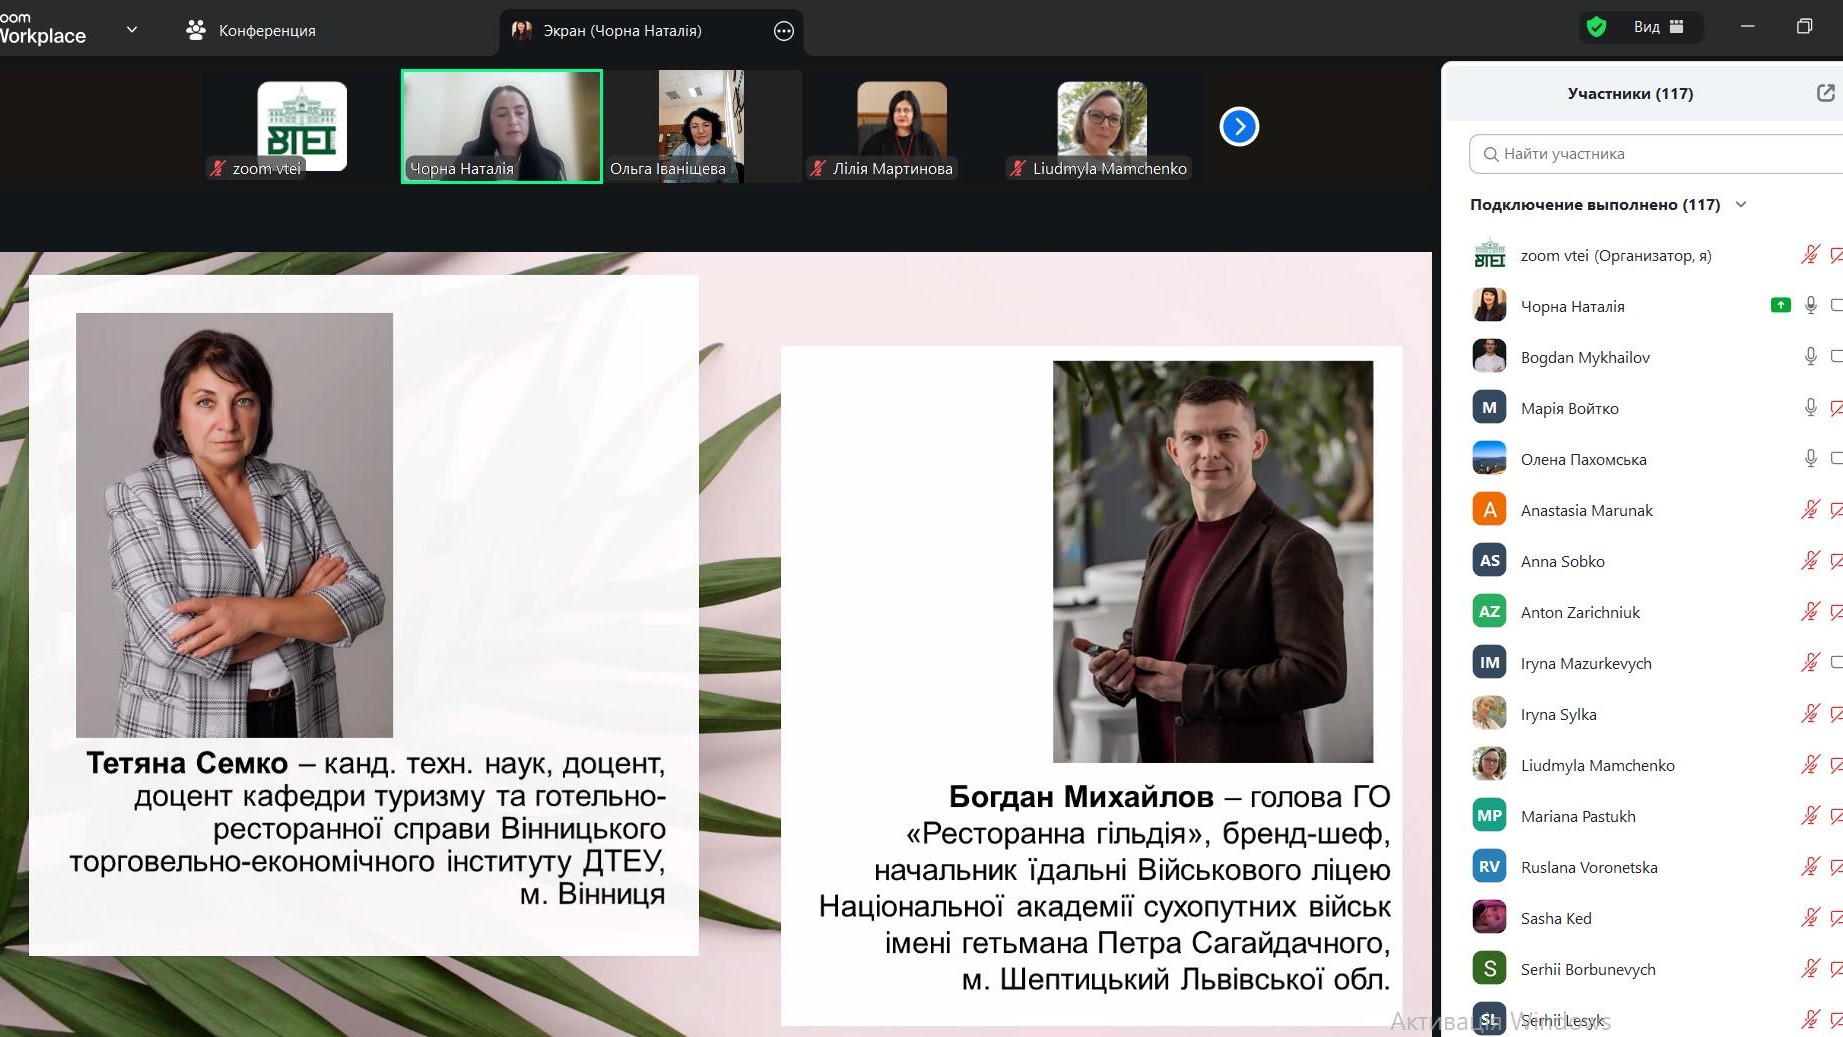Select the Экран (Чорна Наталія) tab

(622, 31)
